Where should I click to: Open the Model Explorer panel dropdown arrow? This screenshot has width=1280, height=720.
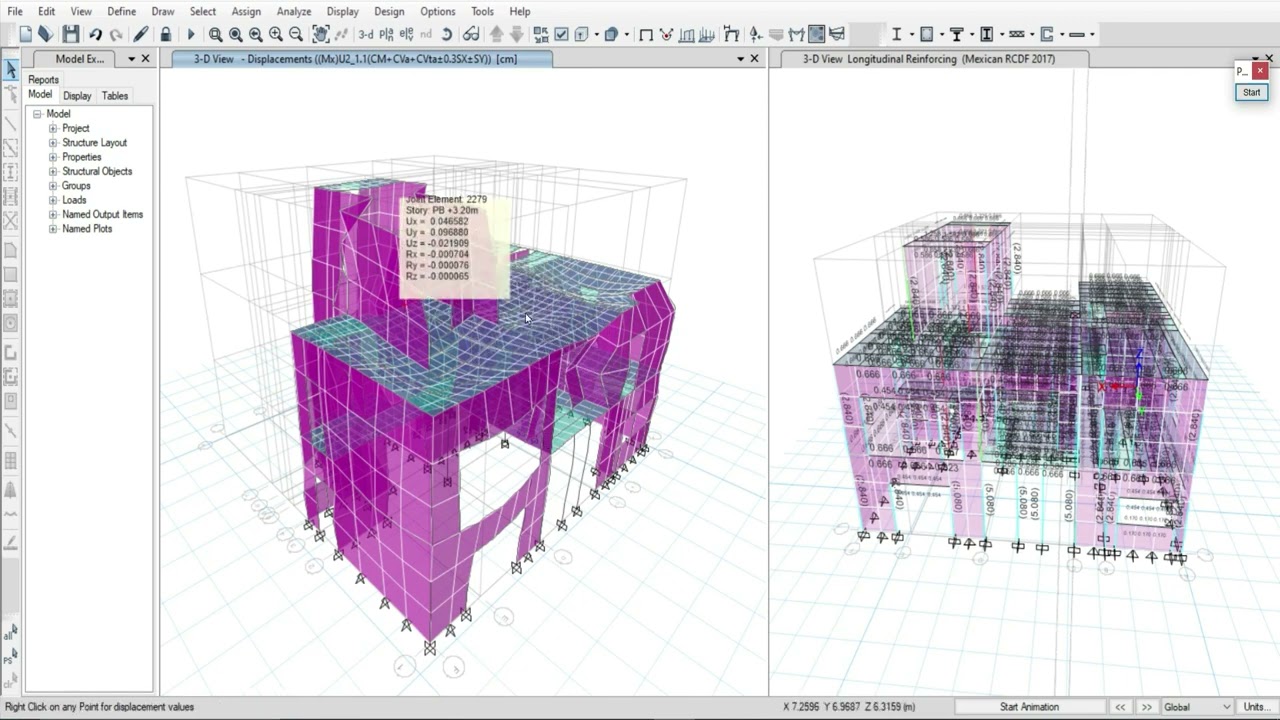(131, 59)
